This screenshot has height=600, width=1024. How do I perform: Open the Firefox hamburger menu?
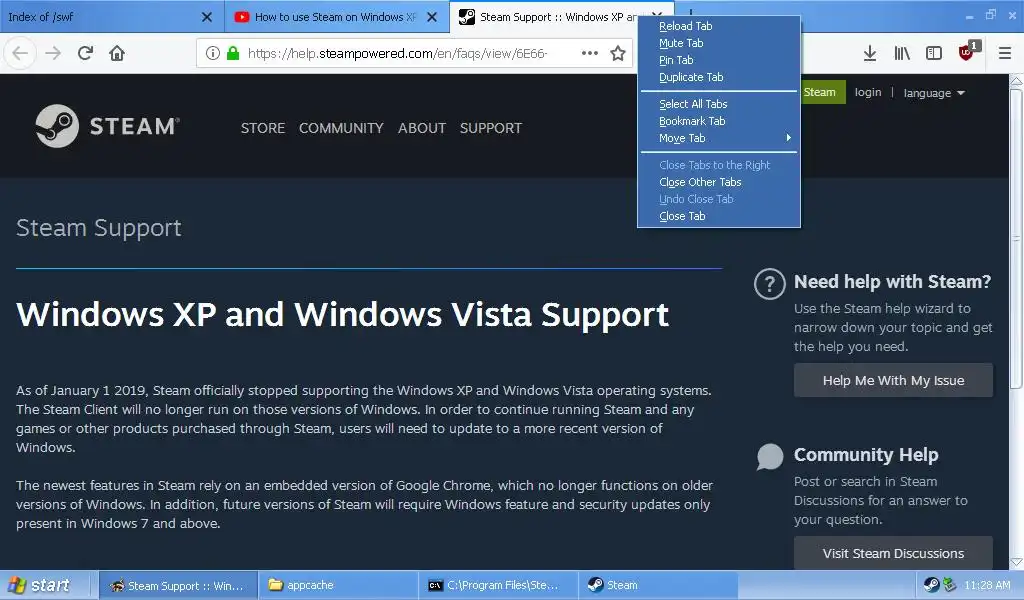[x=1005, y=53]
